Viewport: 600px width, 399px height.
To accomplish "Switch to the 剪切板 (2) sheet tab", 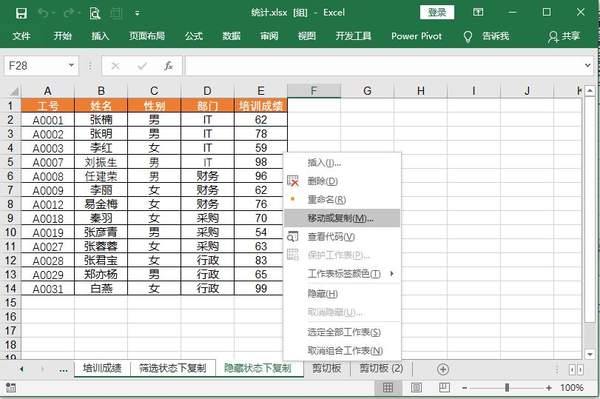I will coord(381,368).
